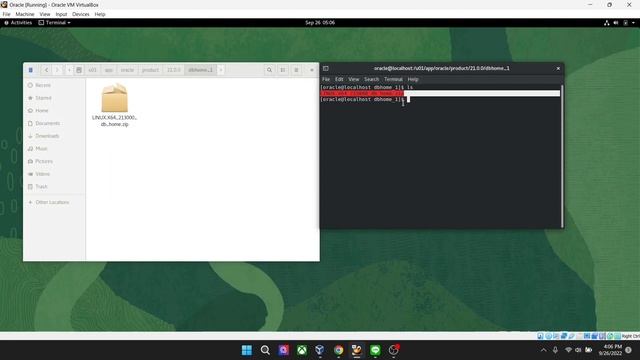The width and height of the screenshot is (640, 360).
Task: Open VirtualBox Help menu
Action: (100, 14)
